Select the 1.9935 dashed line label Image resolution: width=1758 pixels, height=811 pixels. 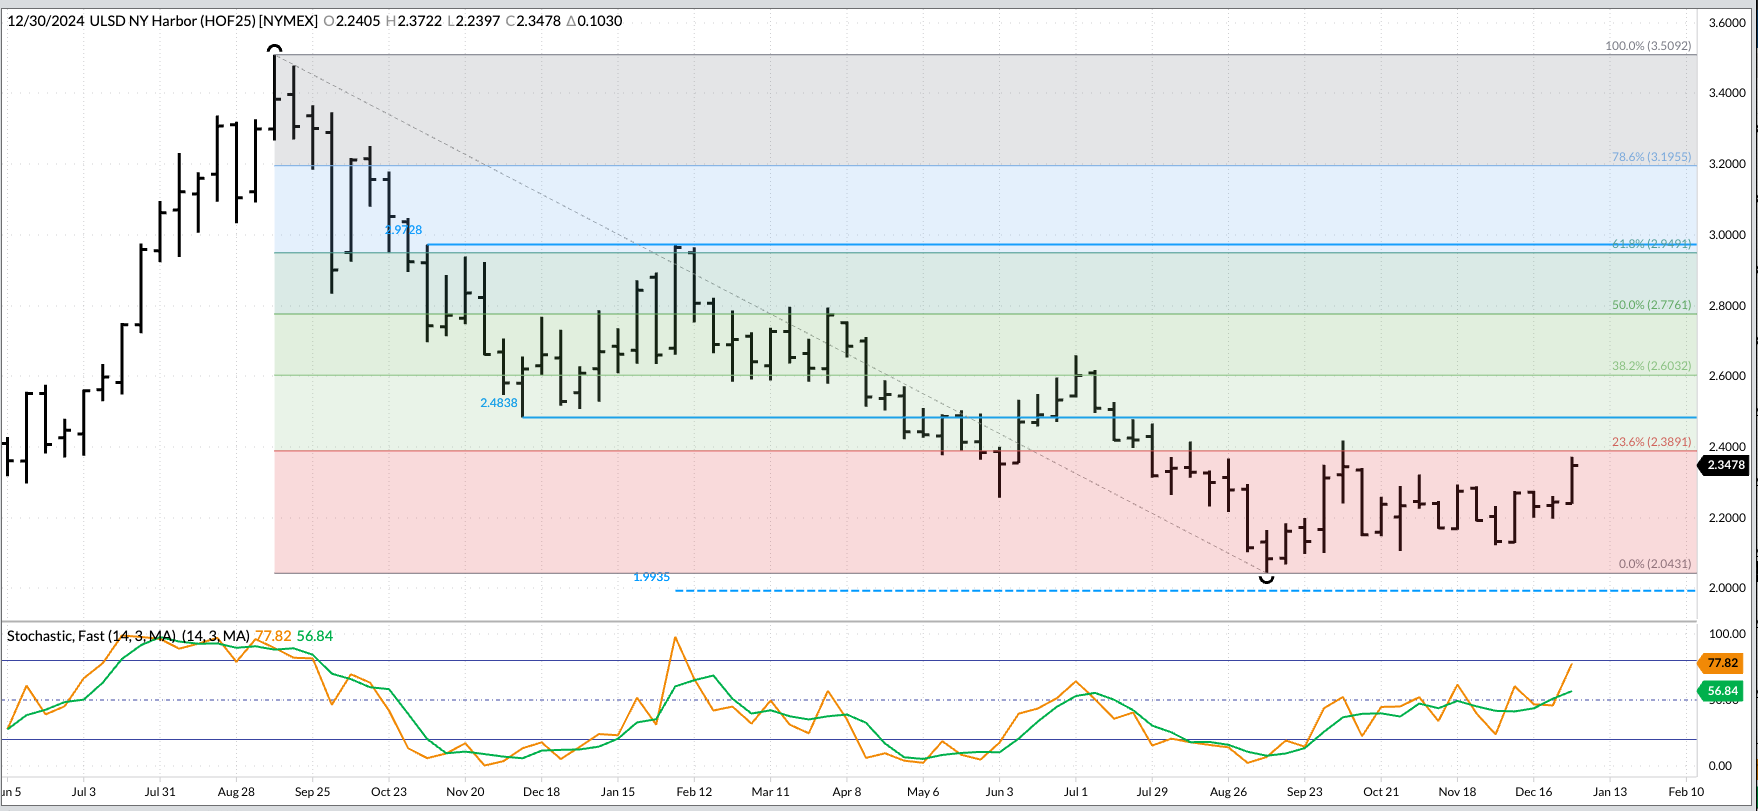[651, 577]
